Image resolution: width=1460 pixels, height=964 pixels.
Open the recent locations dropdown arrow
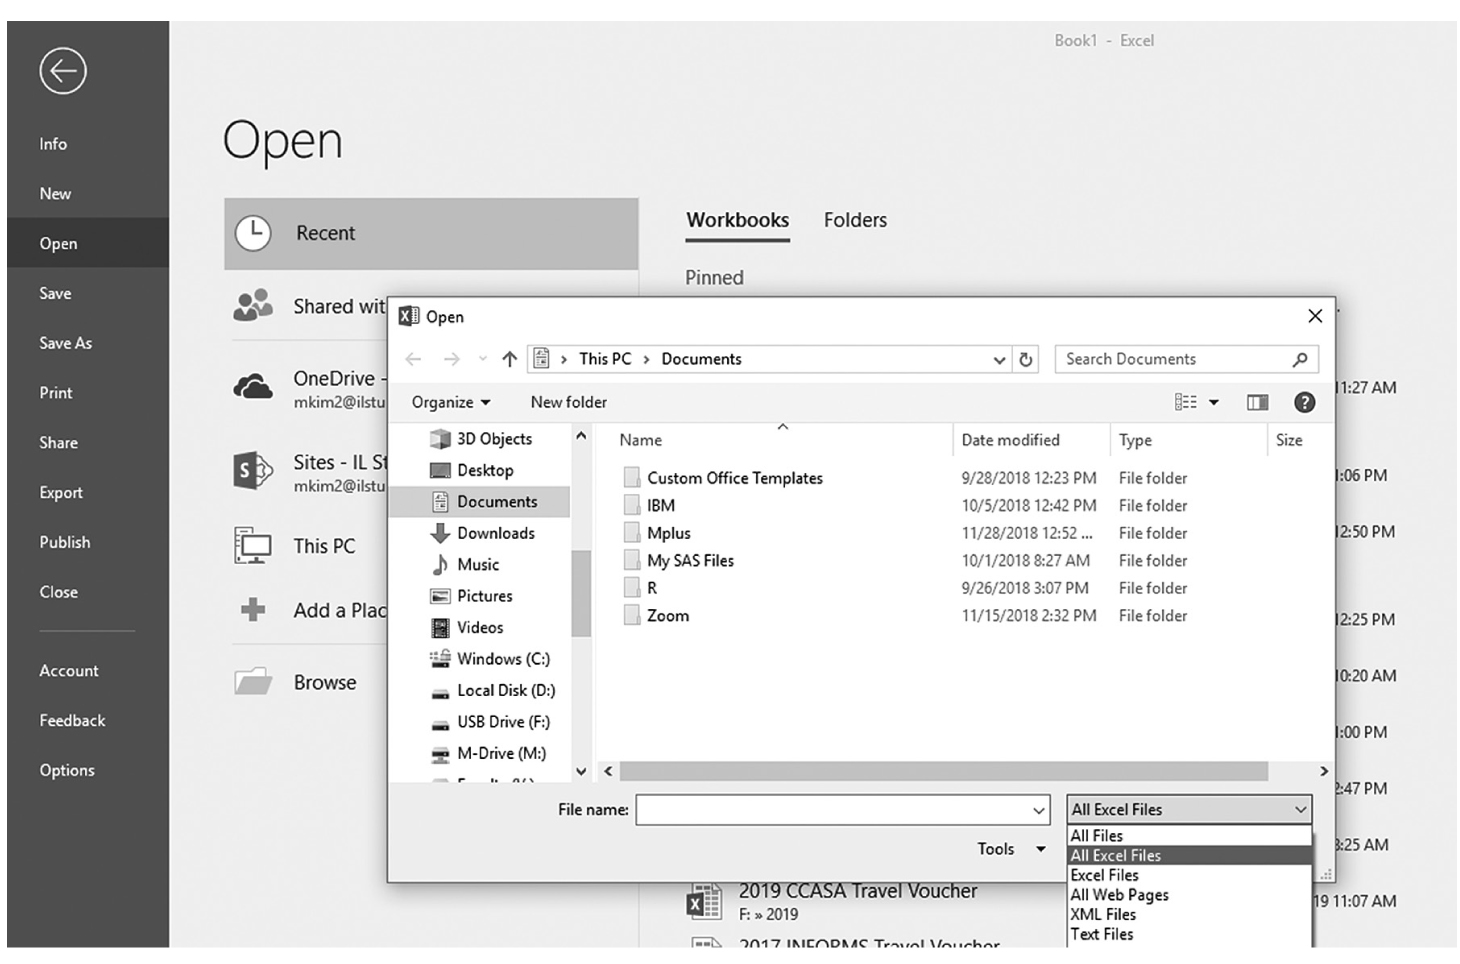click(482, 359)
